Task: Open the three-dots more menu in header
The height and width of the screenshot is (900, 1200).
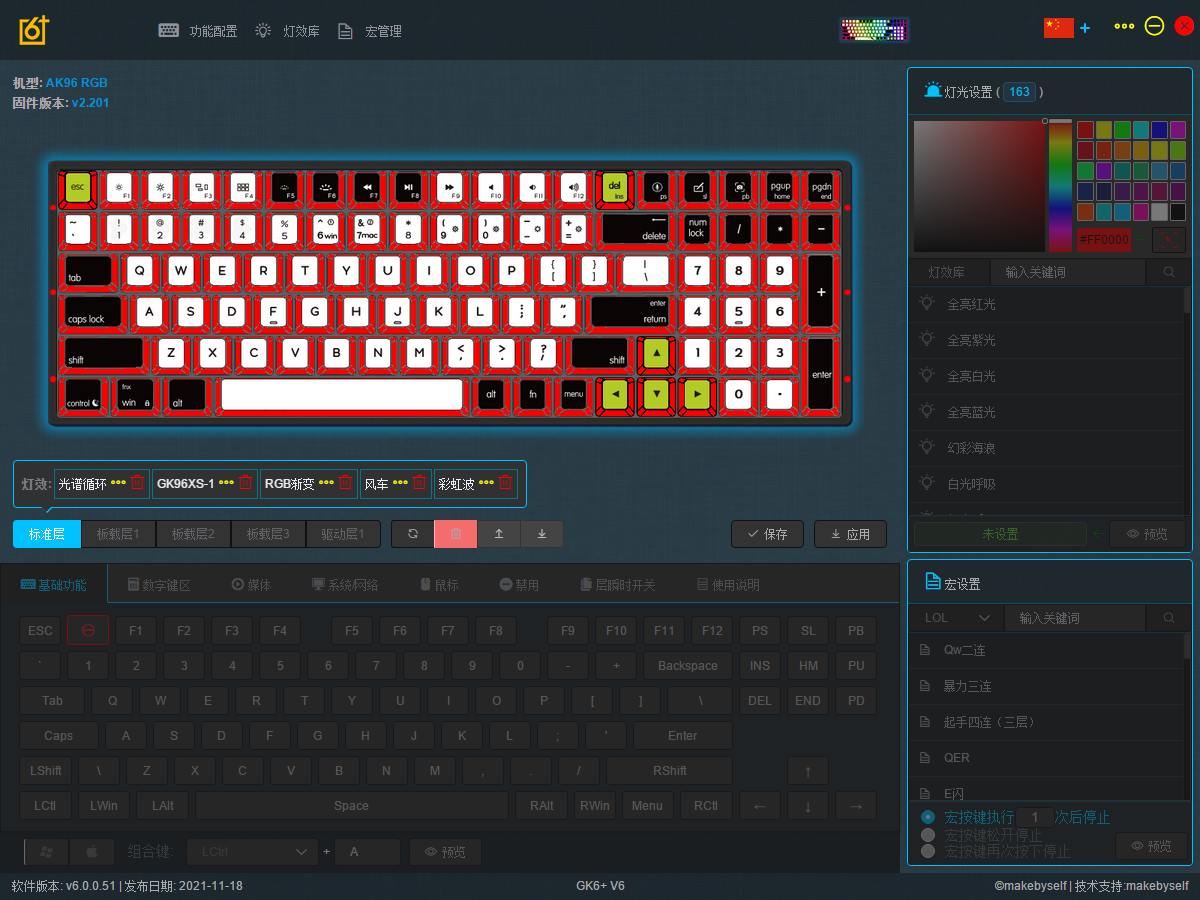Action: tap(1124, 27)
